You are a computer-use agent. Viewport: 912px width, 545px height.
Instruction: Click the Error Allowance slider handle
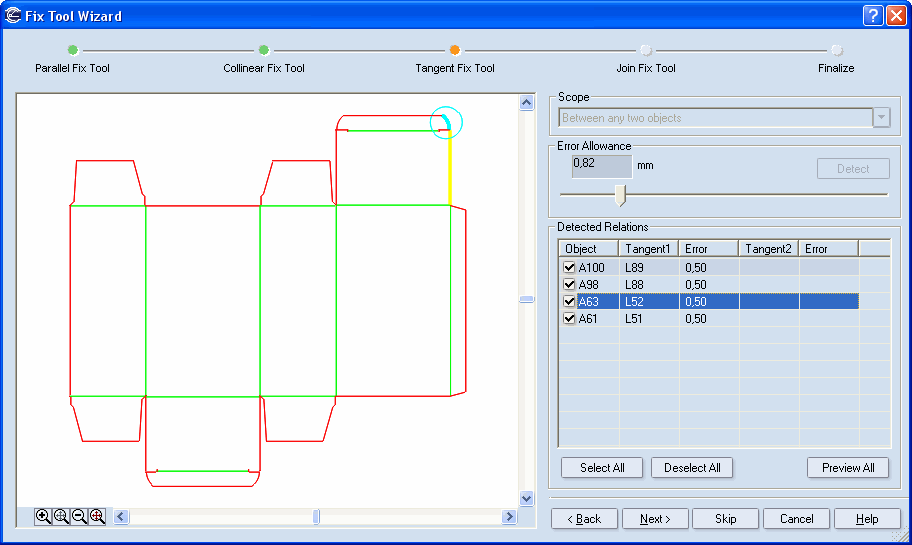620,194
